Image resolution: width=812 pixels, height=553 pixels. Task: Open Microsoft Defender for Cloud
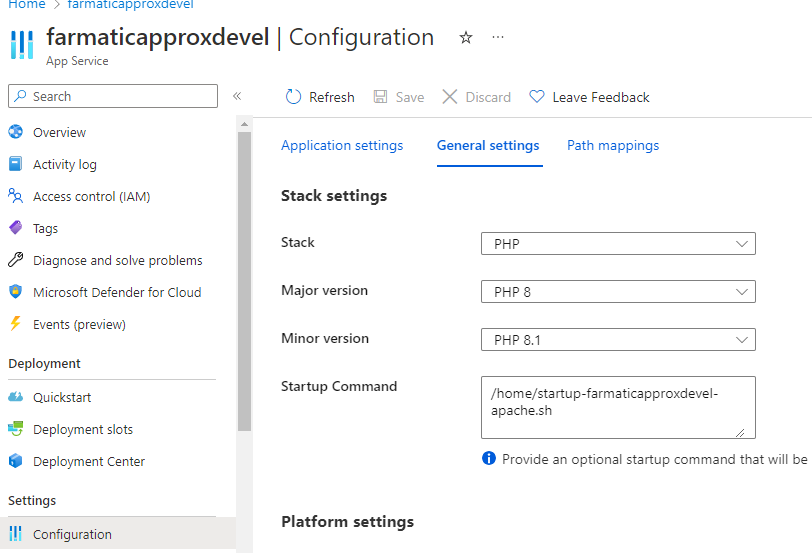click(117, 293)
